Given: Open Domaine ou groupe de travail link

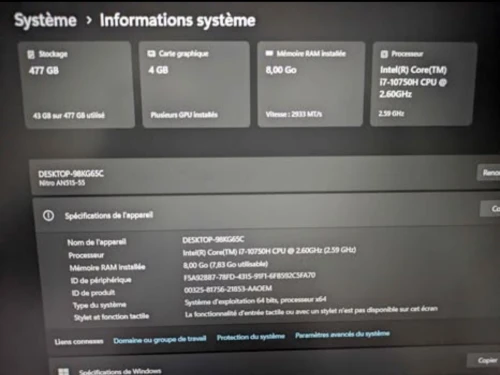Looking at the screenshot, I should point(160,340).
